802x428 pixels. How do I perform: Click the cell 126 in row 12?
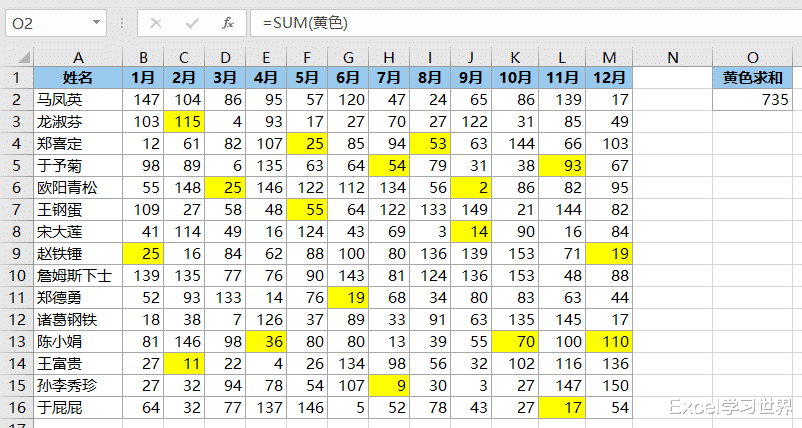[266, 320]
